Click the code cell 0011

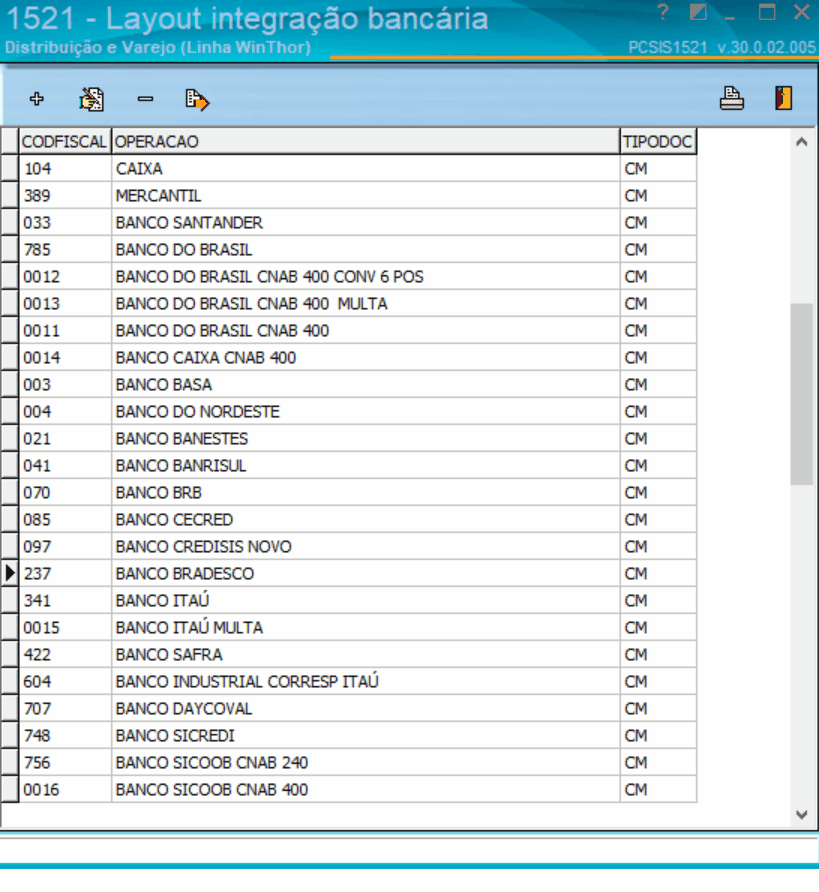pos(65,331)
